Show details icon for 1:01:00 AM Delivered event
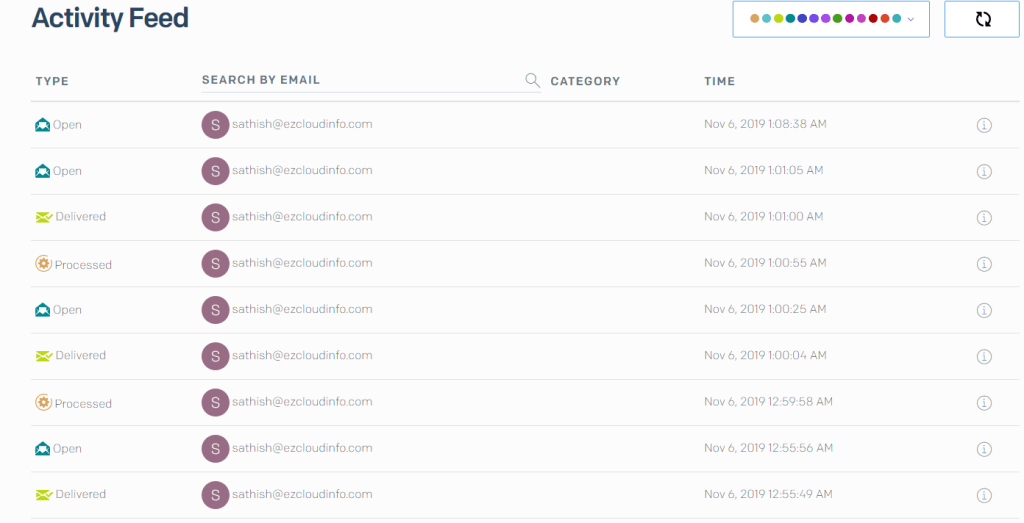1024x523 pixels. tap(983, 217)
